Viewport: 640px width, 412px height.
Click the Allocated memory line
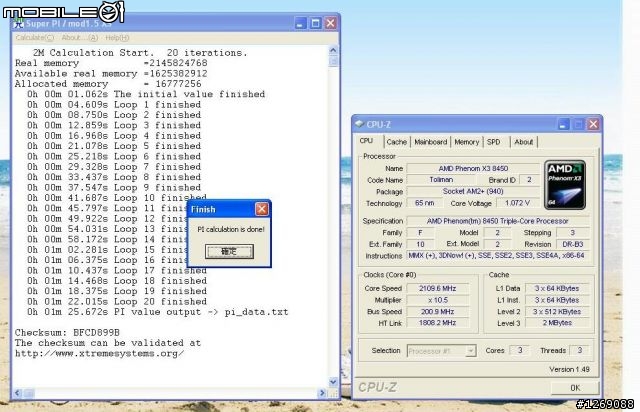[108, 84]
